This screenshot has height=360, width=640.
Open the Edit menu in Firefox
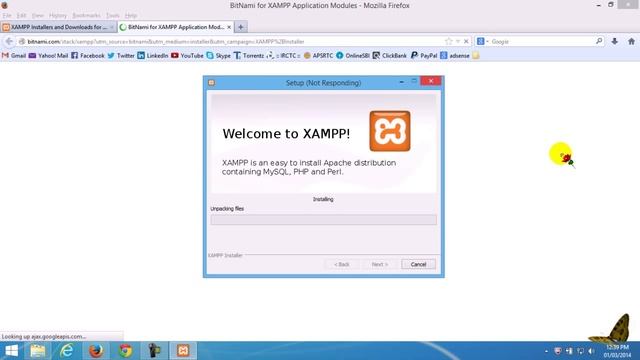pyautogui.click(x=21, y=16)
